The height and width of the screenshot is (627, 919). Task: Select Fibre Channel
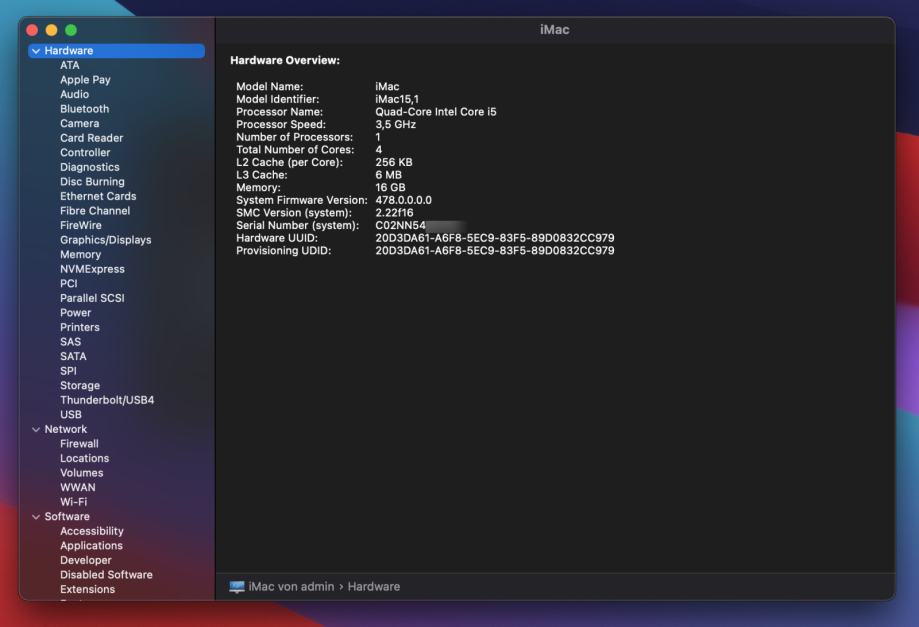95,211
